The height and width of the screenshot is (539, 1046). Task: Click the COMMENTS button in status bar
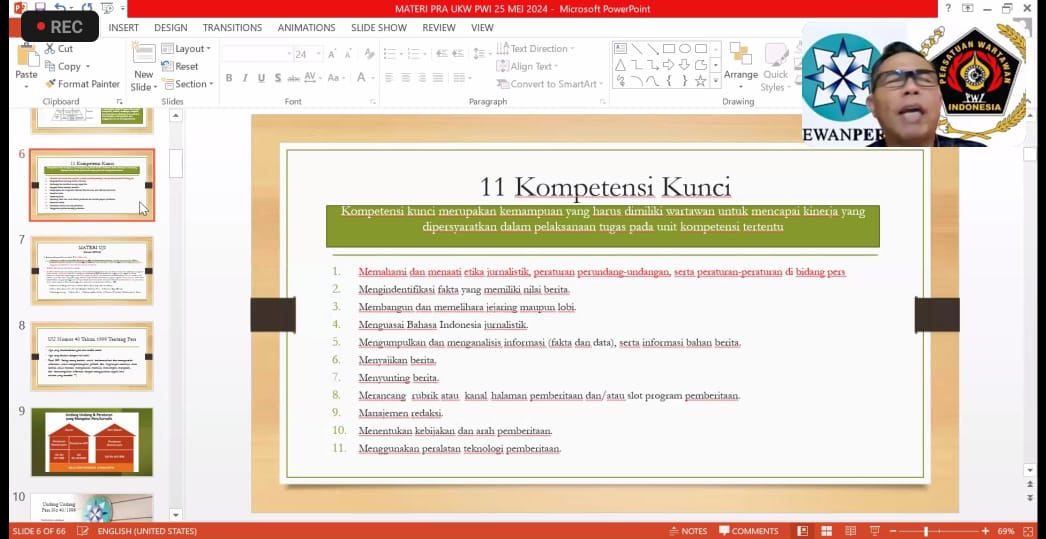click(x=749, y=531)
